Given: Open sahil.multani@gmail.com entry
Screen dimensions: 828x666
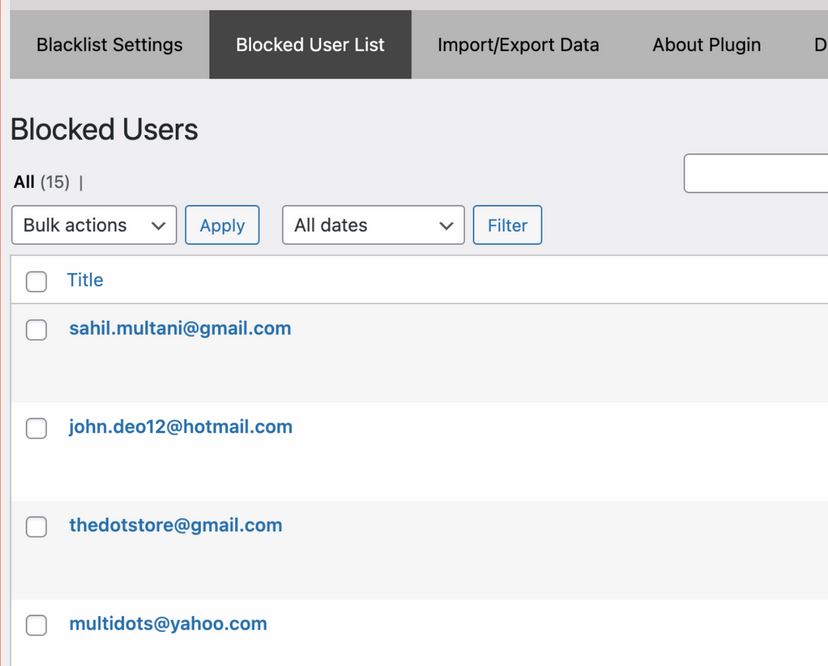Looking at the screenshot, I should point(180,329).
